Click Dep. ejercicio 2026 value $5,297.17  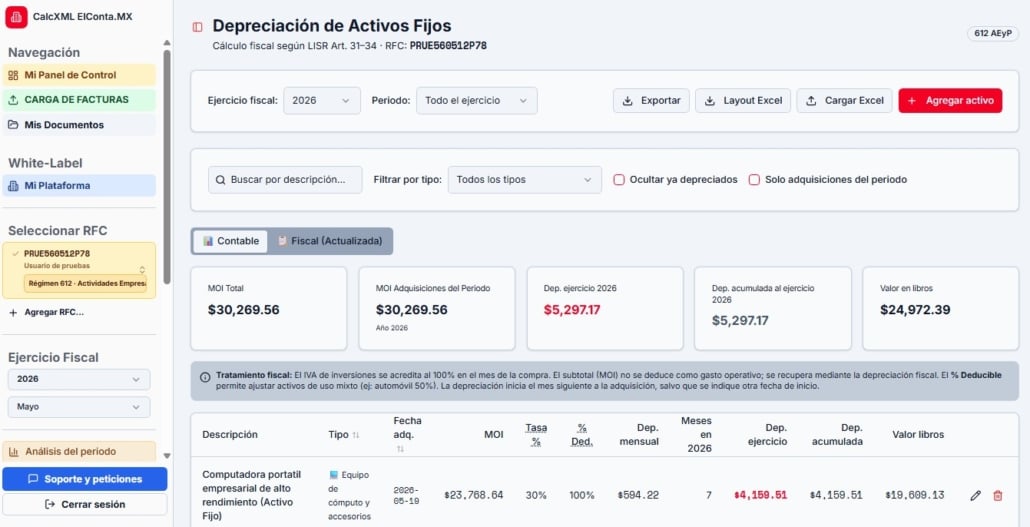[x=572, y=309]
